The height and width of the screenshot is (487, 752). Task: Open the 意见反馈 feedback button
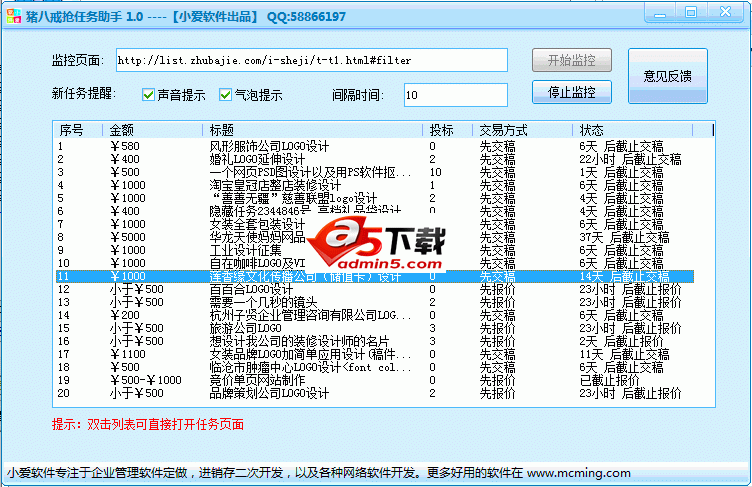tap(668, 76)
